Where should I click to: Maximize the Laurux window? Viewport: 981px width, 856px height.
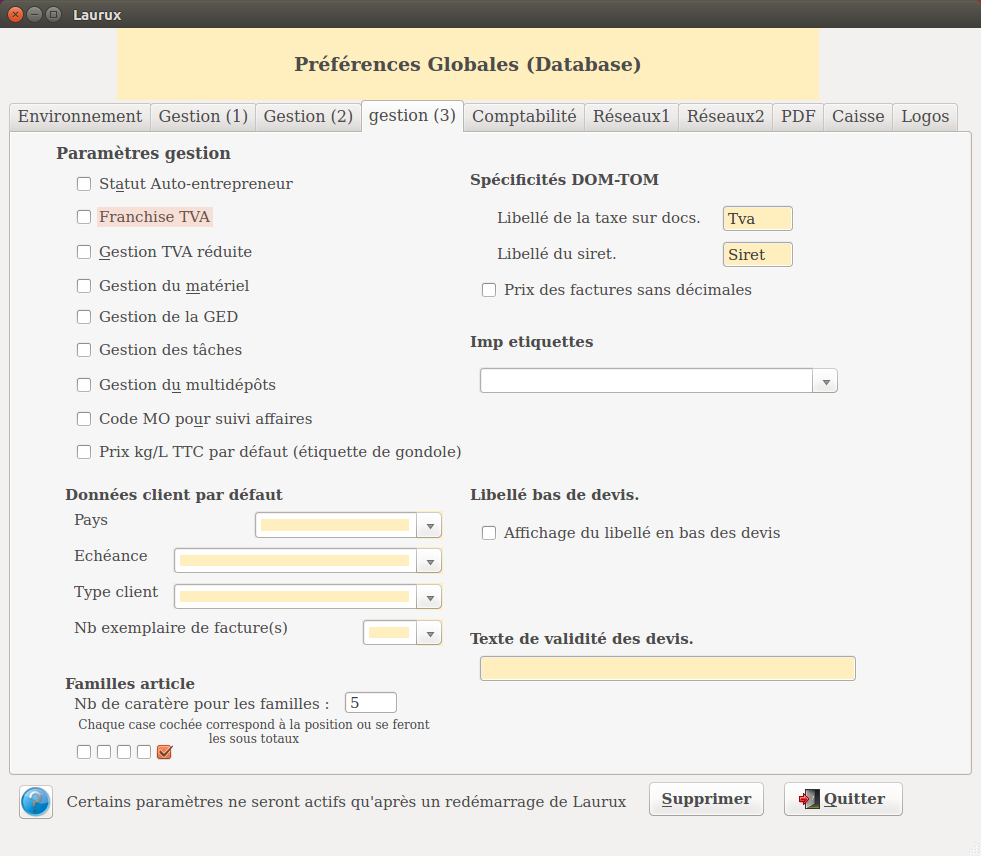[54, 14]
